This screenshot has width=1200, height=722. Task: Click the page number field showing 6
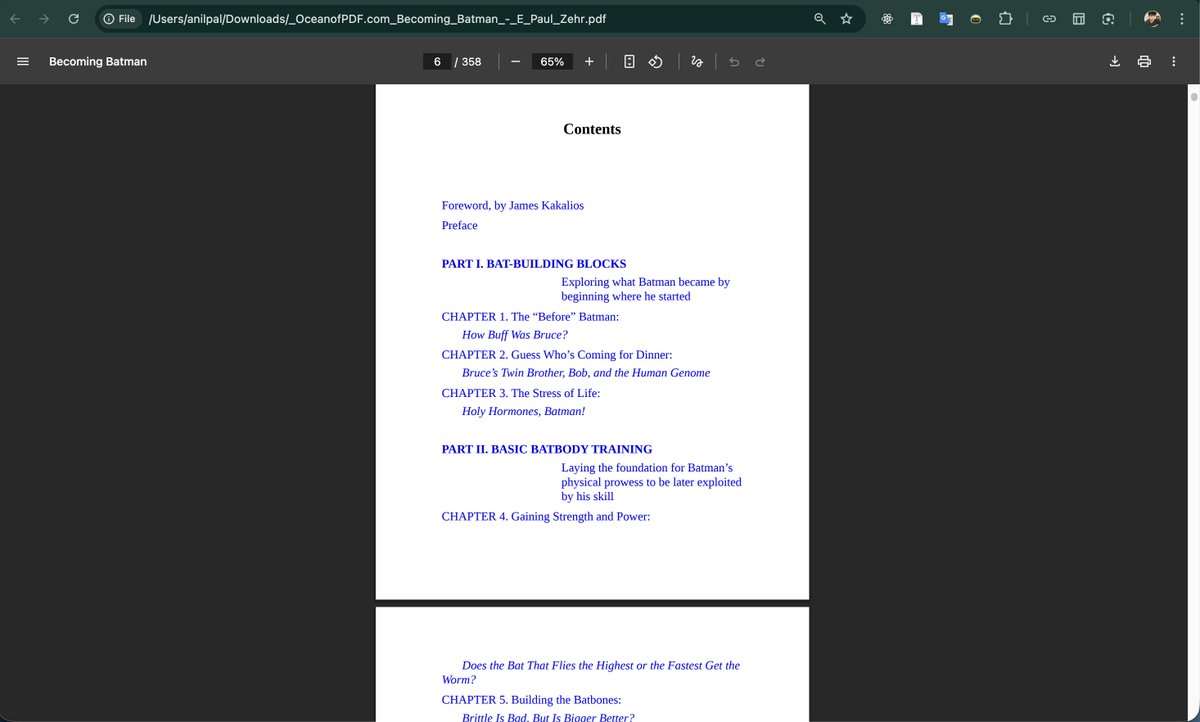[x=436, y=61]
